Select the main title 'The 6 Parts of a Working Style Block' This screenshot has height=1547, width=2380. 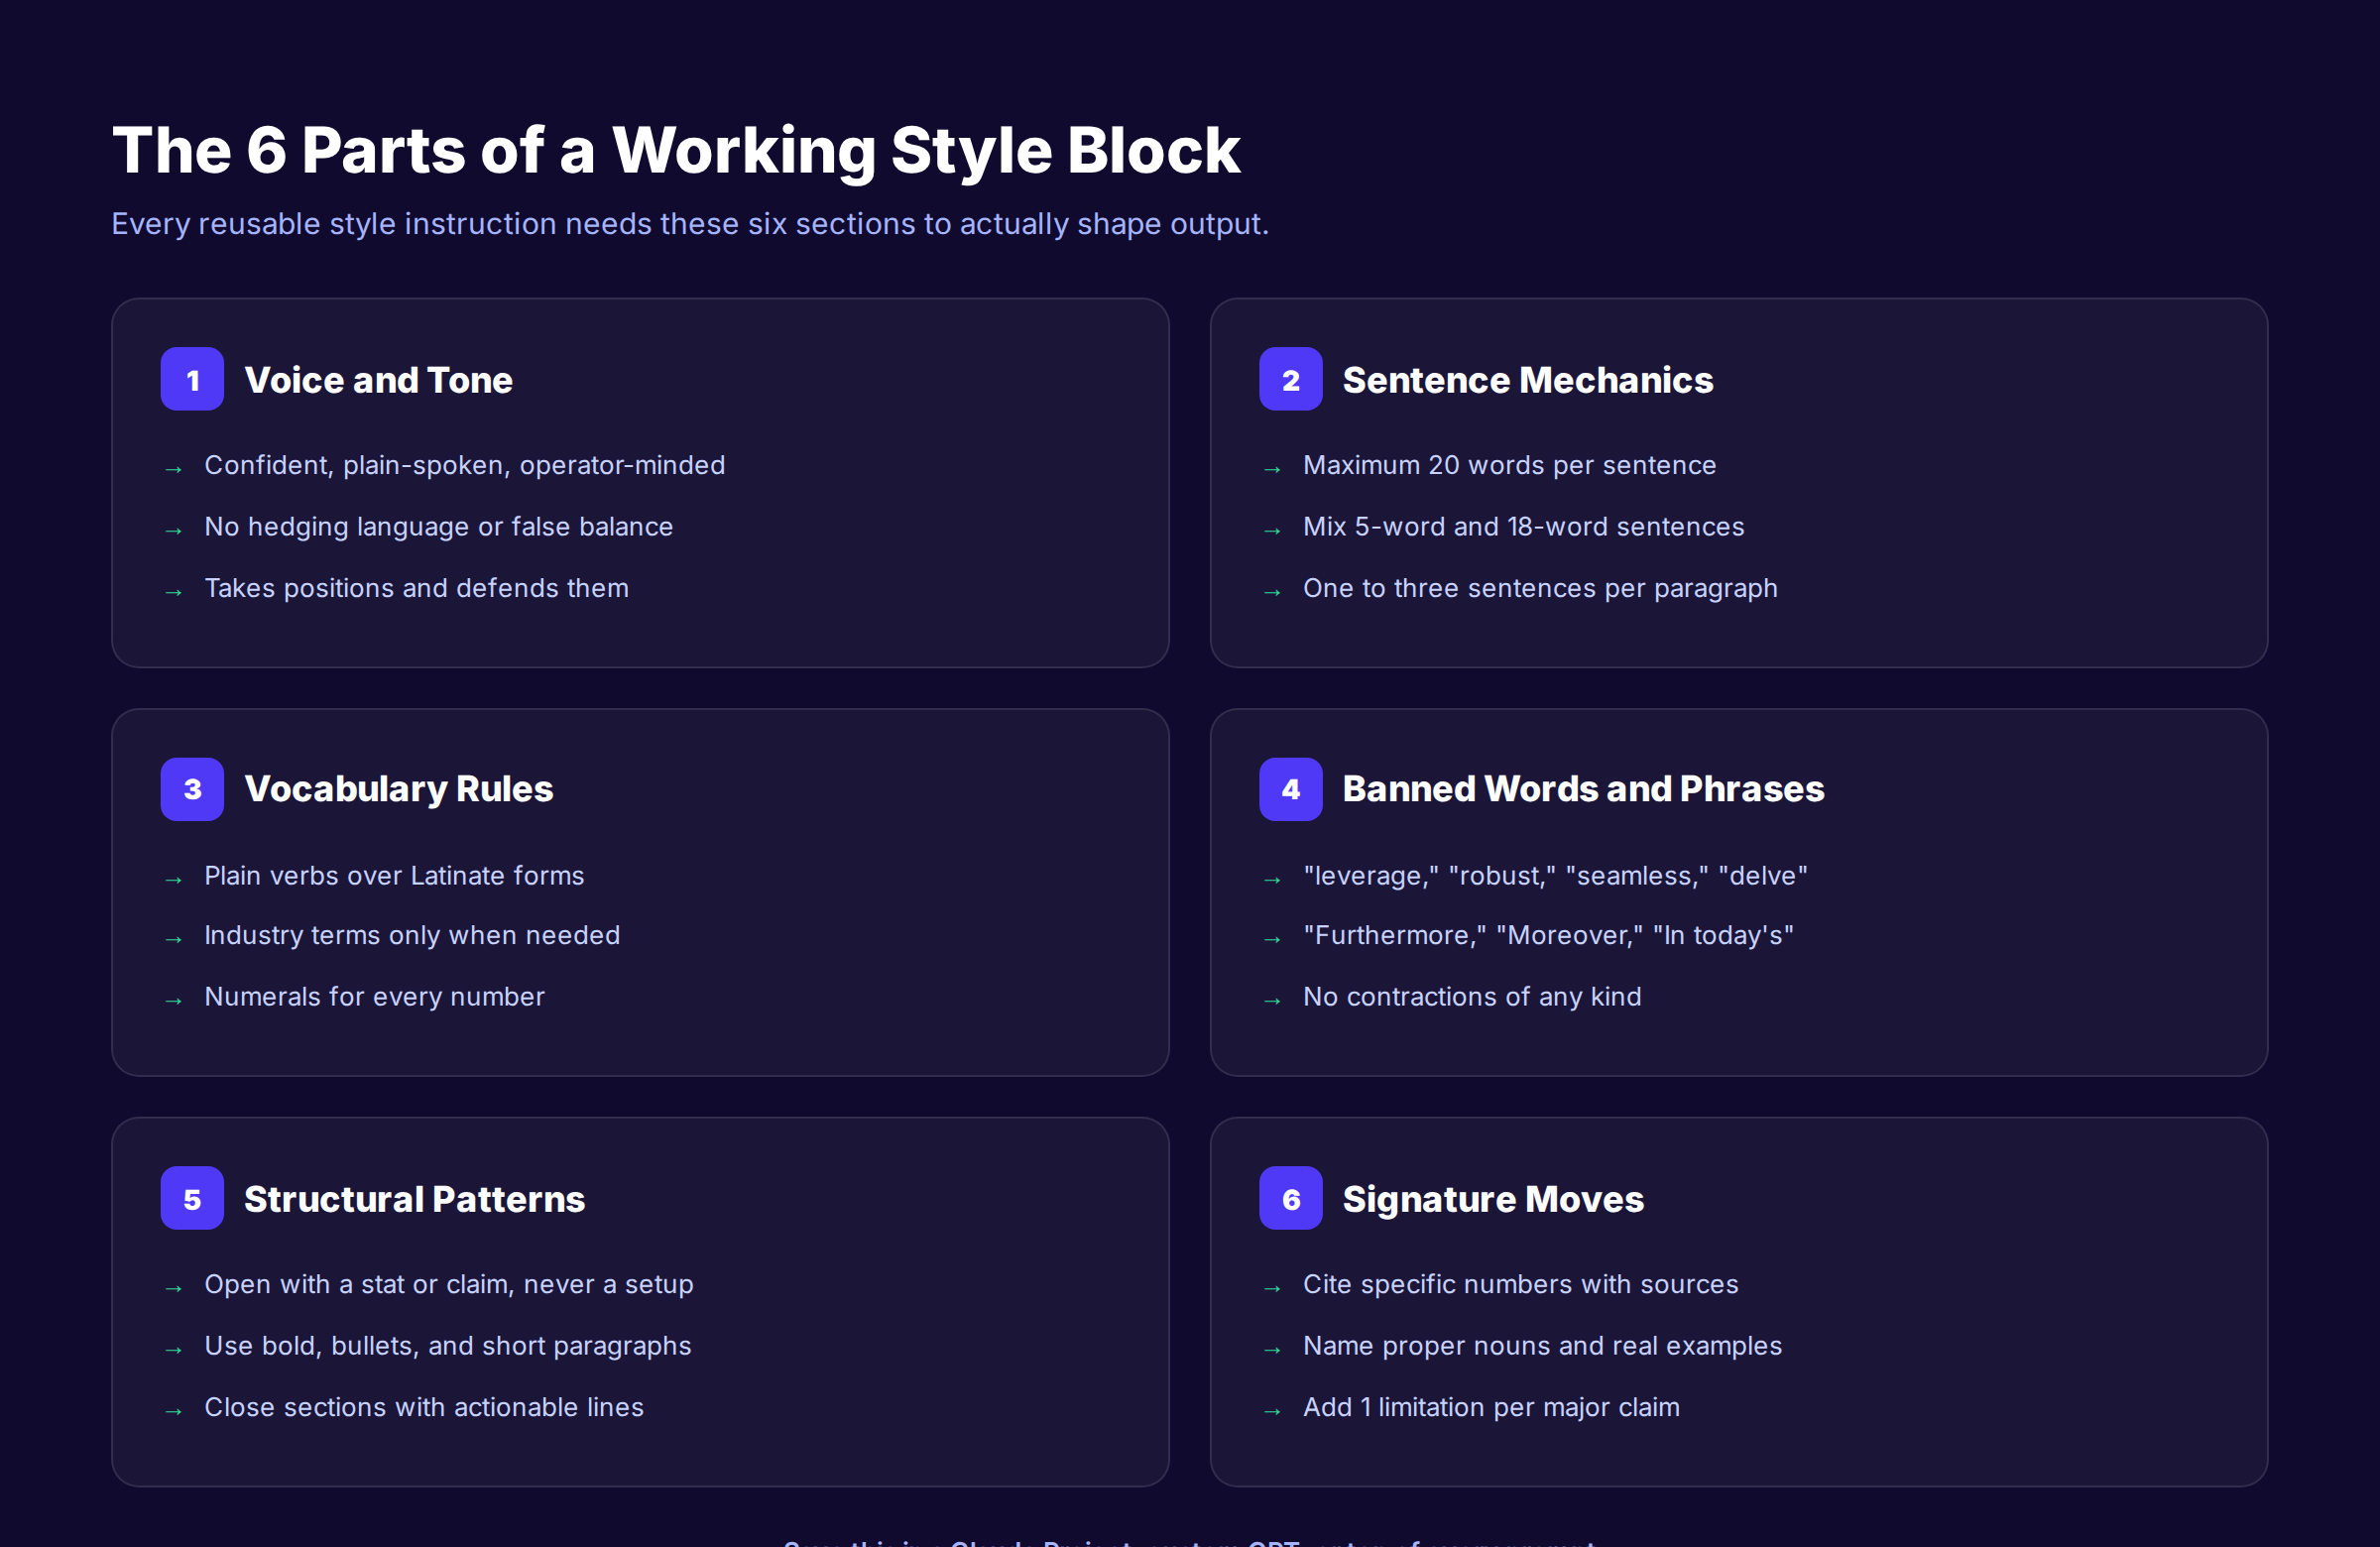coord(676,151)
